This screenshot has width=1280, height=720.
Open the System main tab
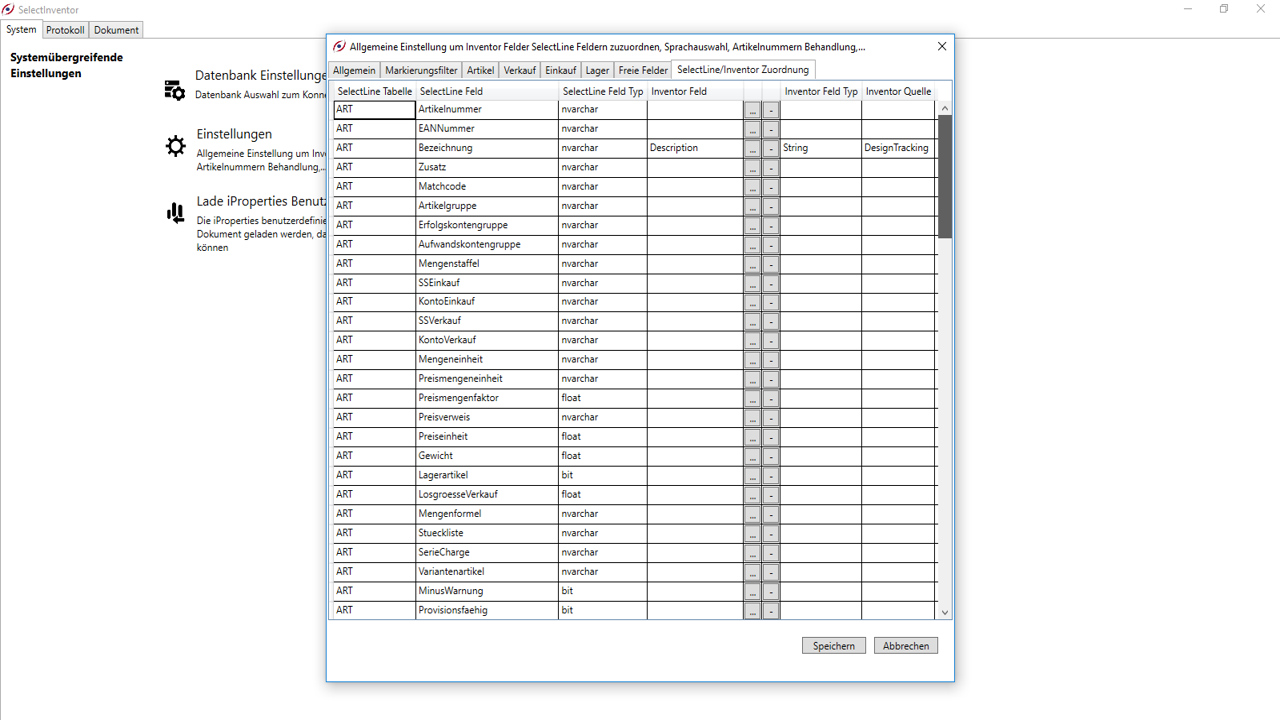pyautogui.click(x=21, y=30)
